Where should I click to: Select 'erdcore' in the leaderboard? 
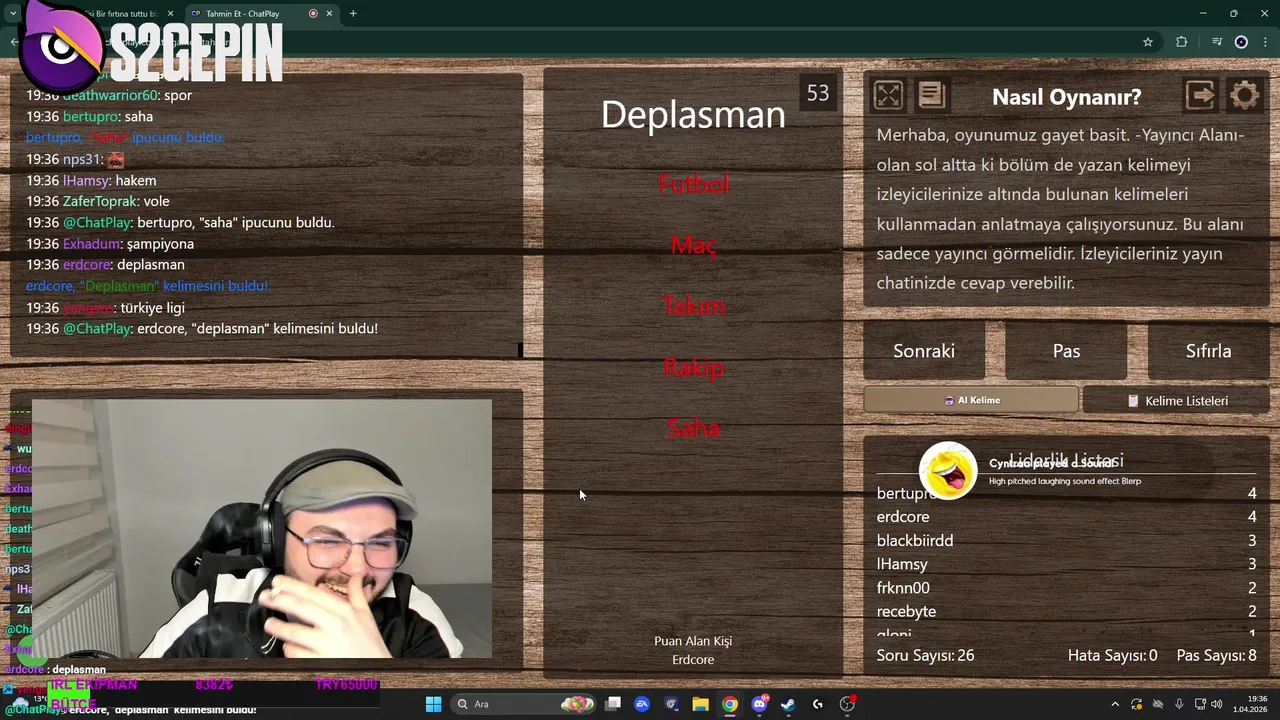(903, 517)
